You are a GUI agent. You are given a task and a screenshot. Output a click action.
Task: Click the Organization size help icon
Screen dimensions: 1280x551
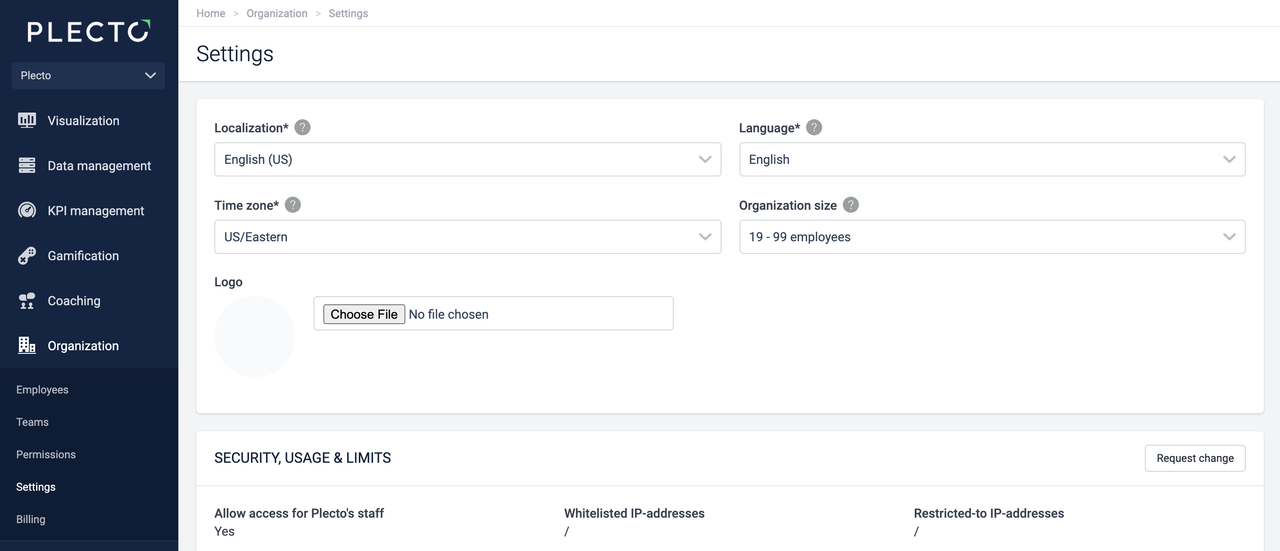point(851,205)
